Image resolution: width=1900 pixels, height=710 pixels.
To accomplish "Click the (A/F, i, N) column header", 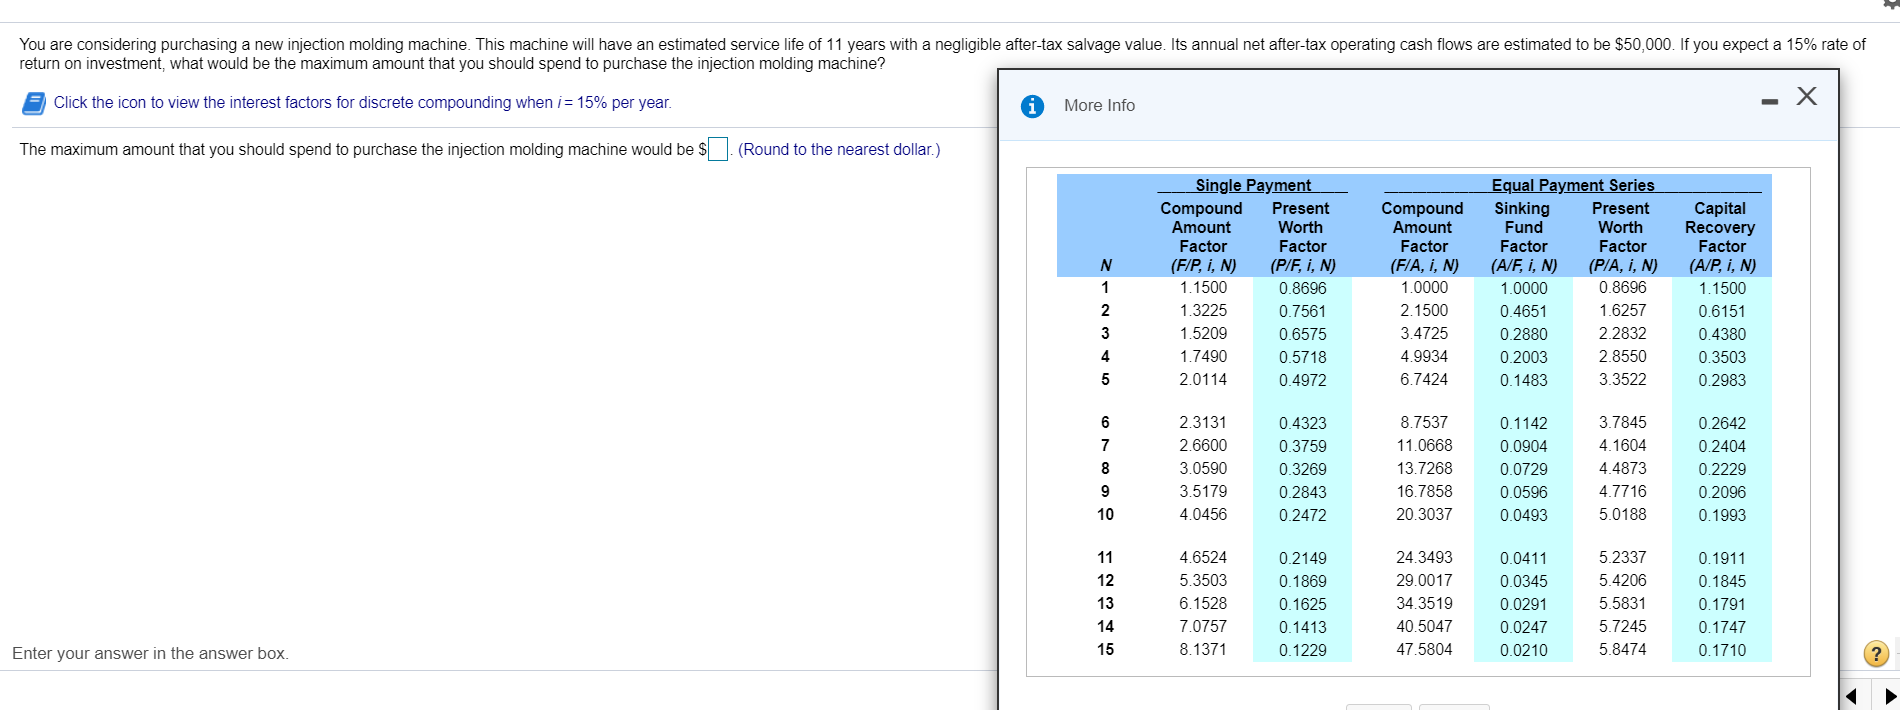I will 1524,266.
